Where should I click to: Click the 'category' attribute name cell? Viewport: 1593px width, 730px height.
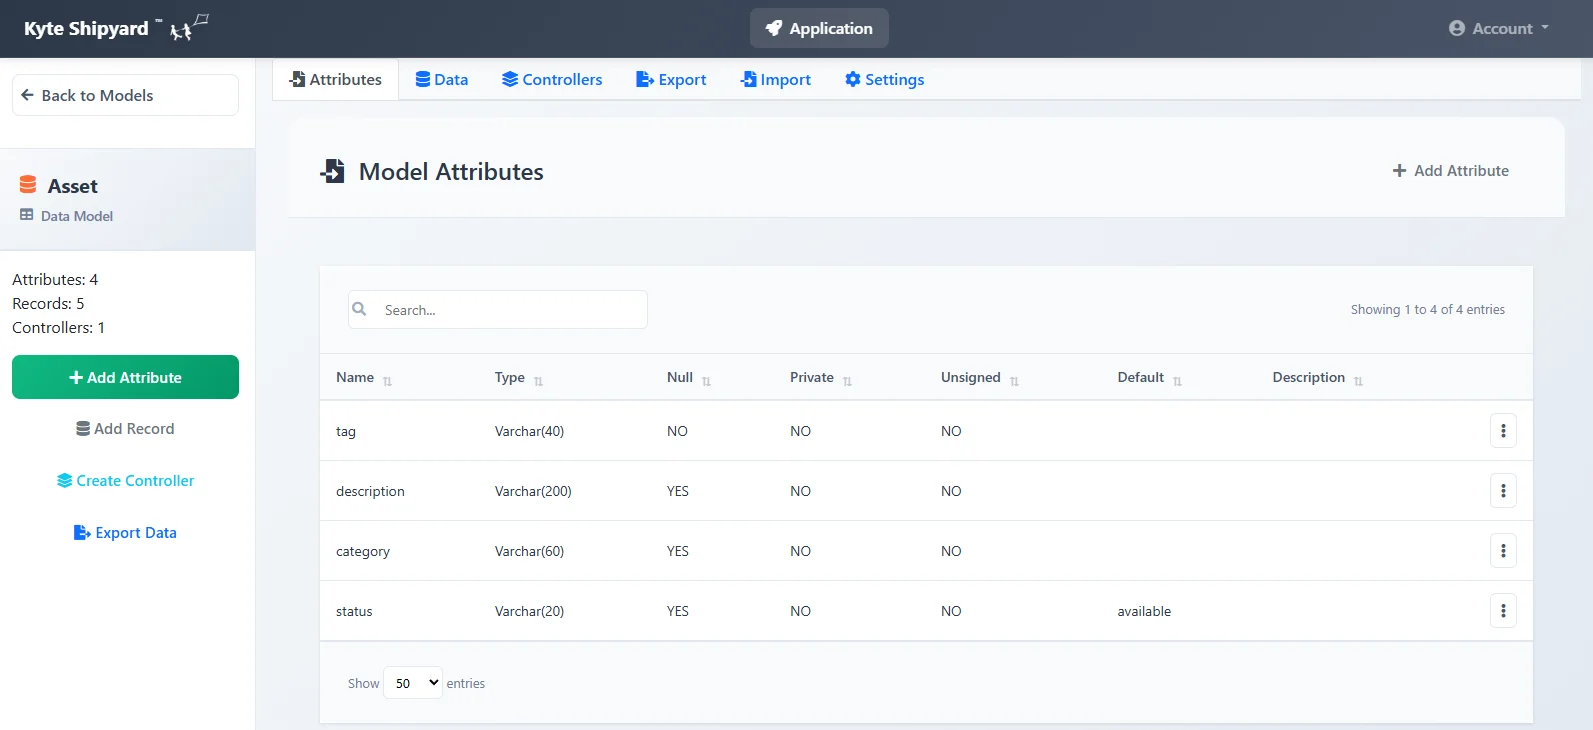[x=363, y=551]
